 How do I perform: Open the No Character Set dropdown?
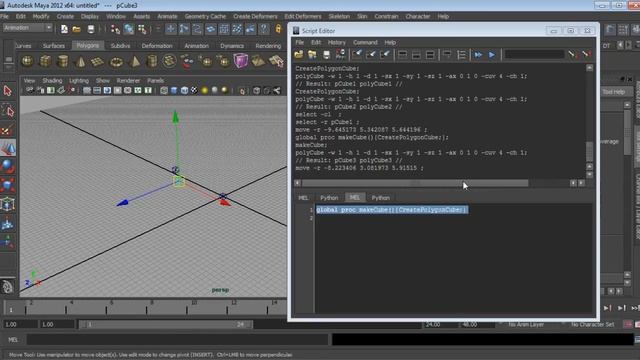592,324
